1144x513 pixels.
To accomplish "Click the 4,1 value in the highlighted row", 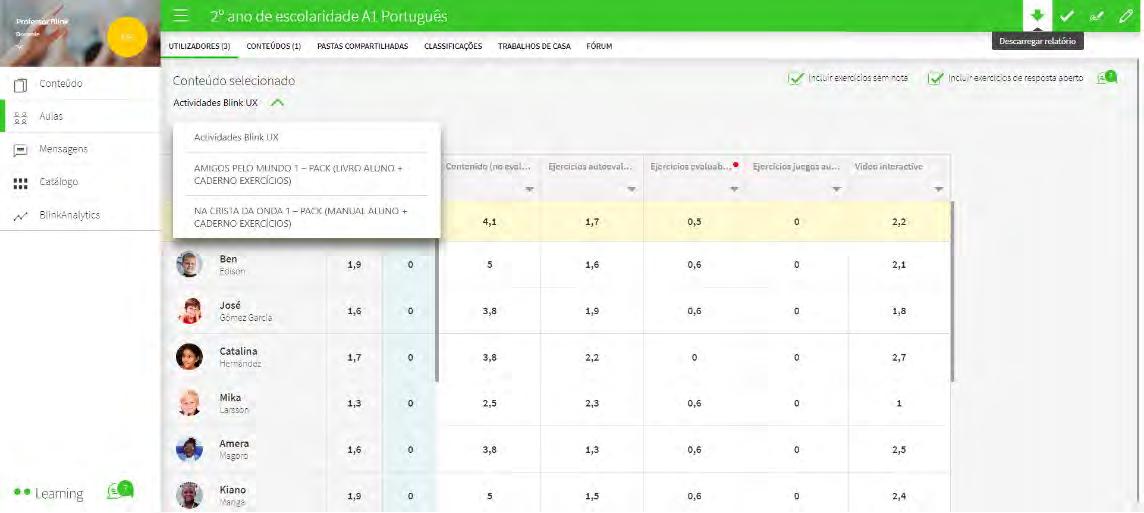I will pos(490,222).
